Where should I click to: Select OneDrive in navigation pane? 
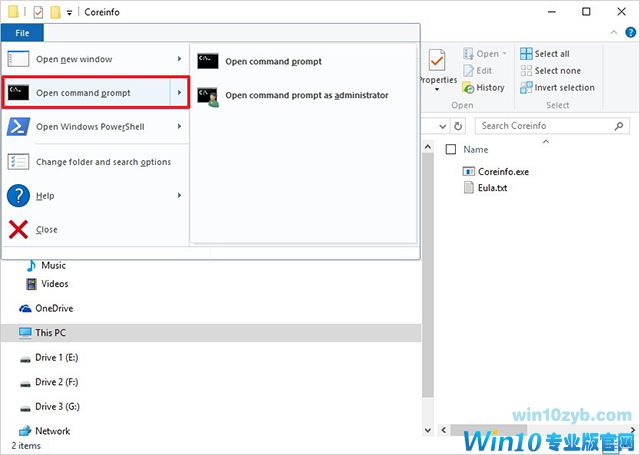46,309
